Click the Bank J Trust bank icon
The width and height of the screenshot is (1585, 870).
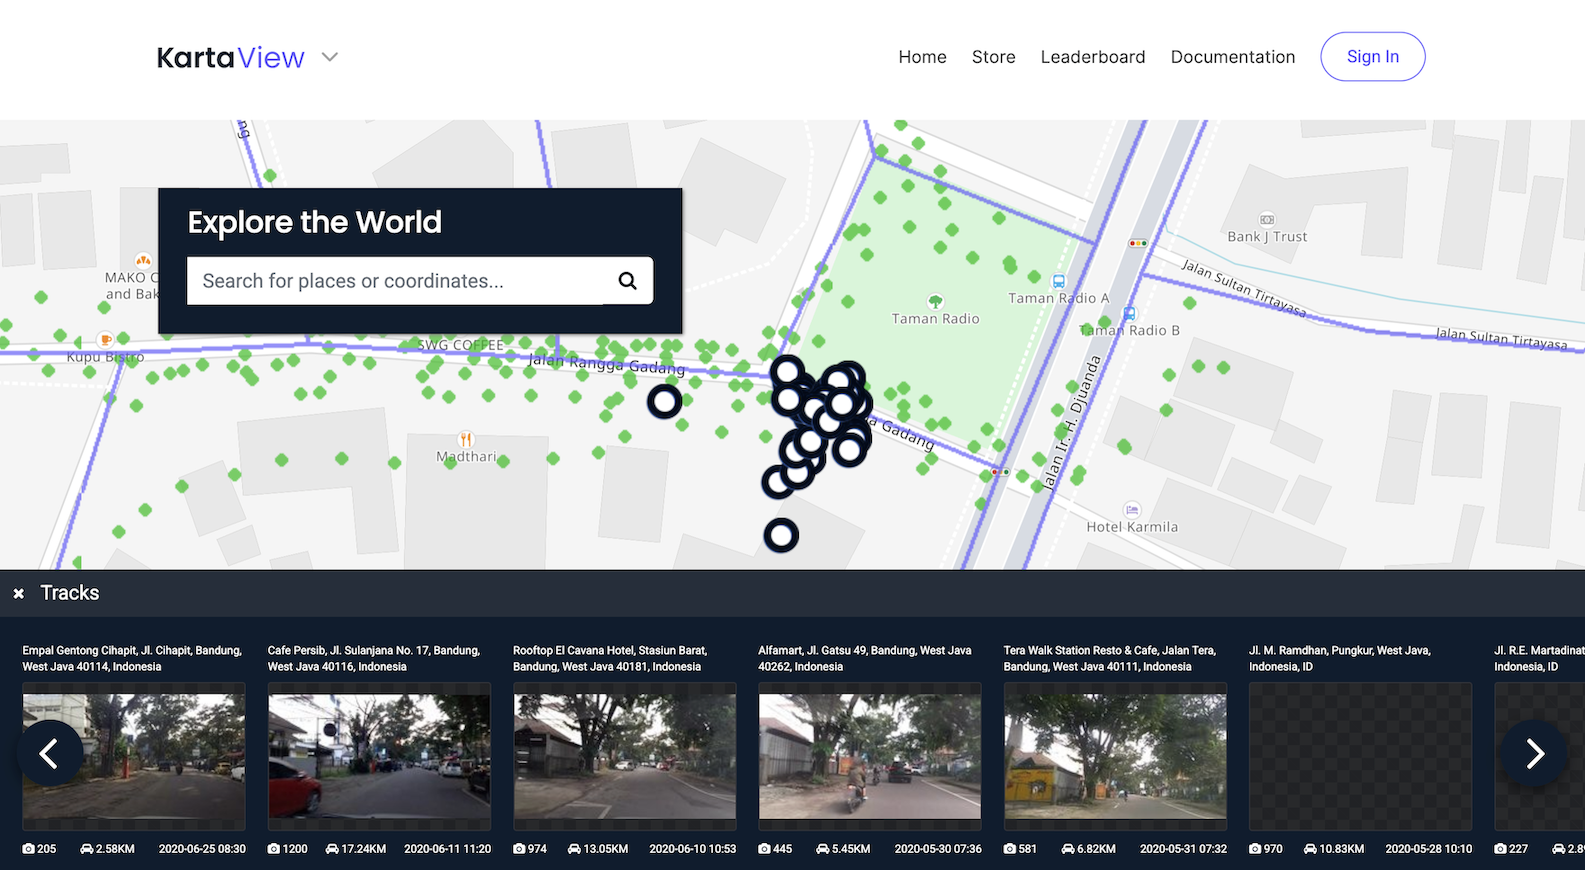tap(1267, 220)
